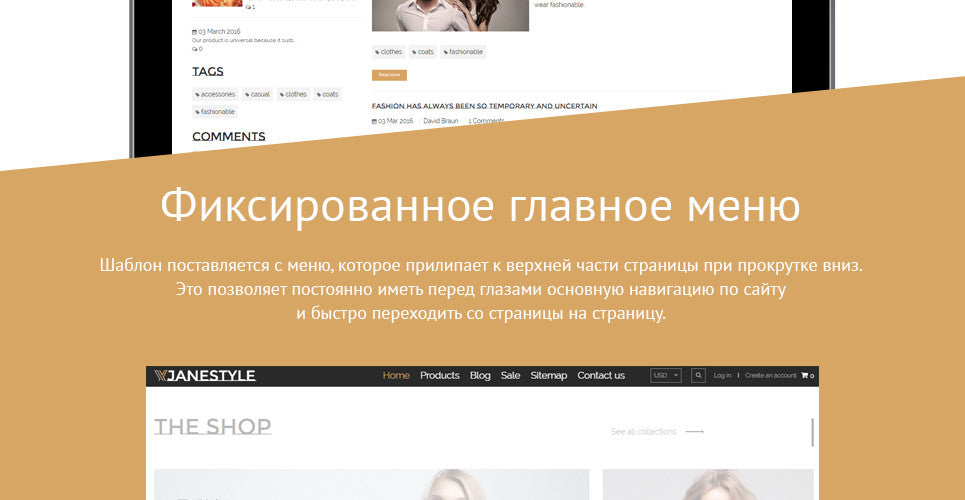The width and height of the screenshot is (965, 500).
Task: Click the COMMENTS sidebar heading
Action: (x=228, y=137)
